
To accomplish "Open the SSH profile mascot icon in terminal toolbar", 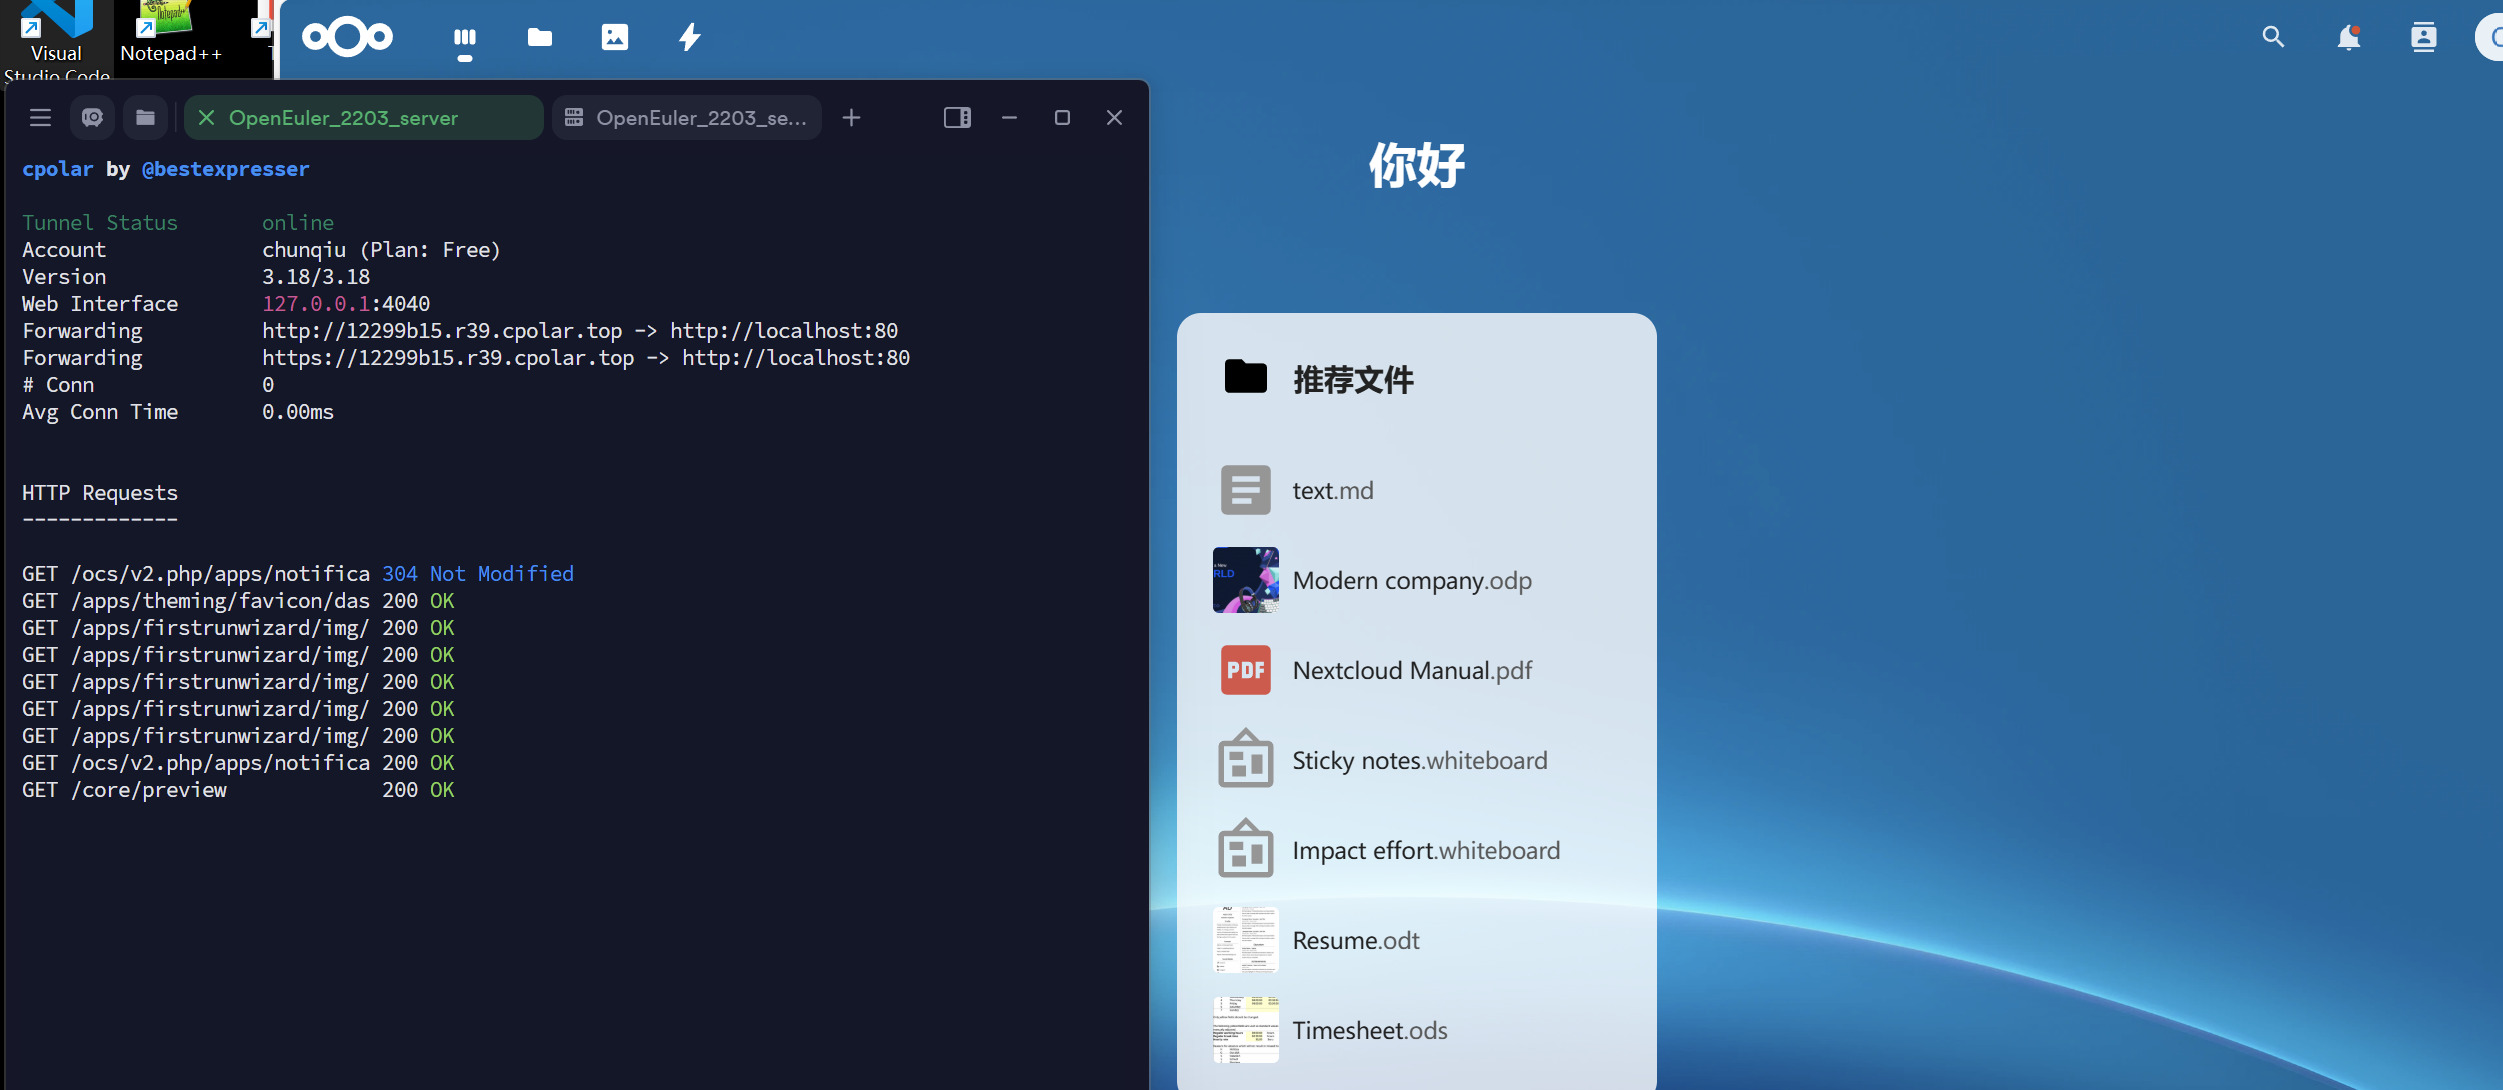I will click(92, 117).
